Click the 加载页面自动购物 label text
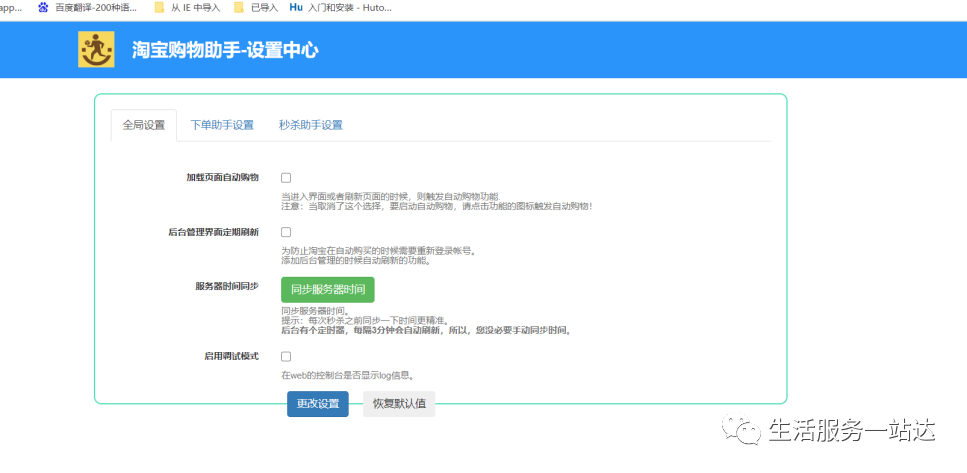This screenshot has width=967, height=473. coord(223,178)
